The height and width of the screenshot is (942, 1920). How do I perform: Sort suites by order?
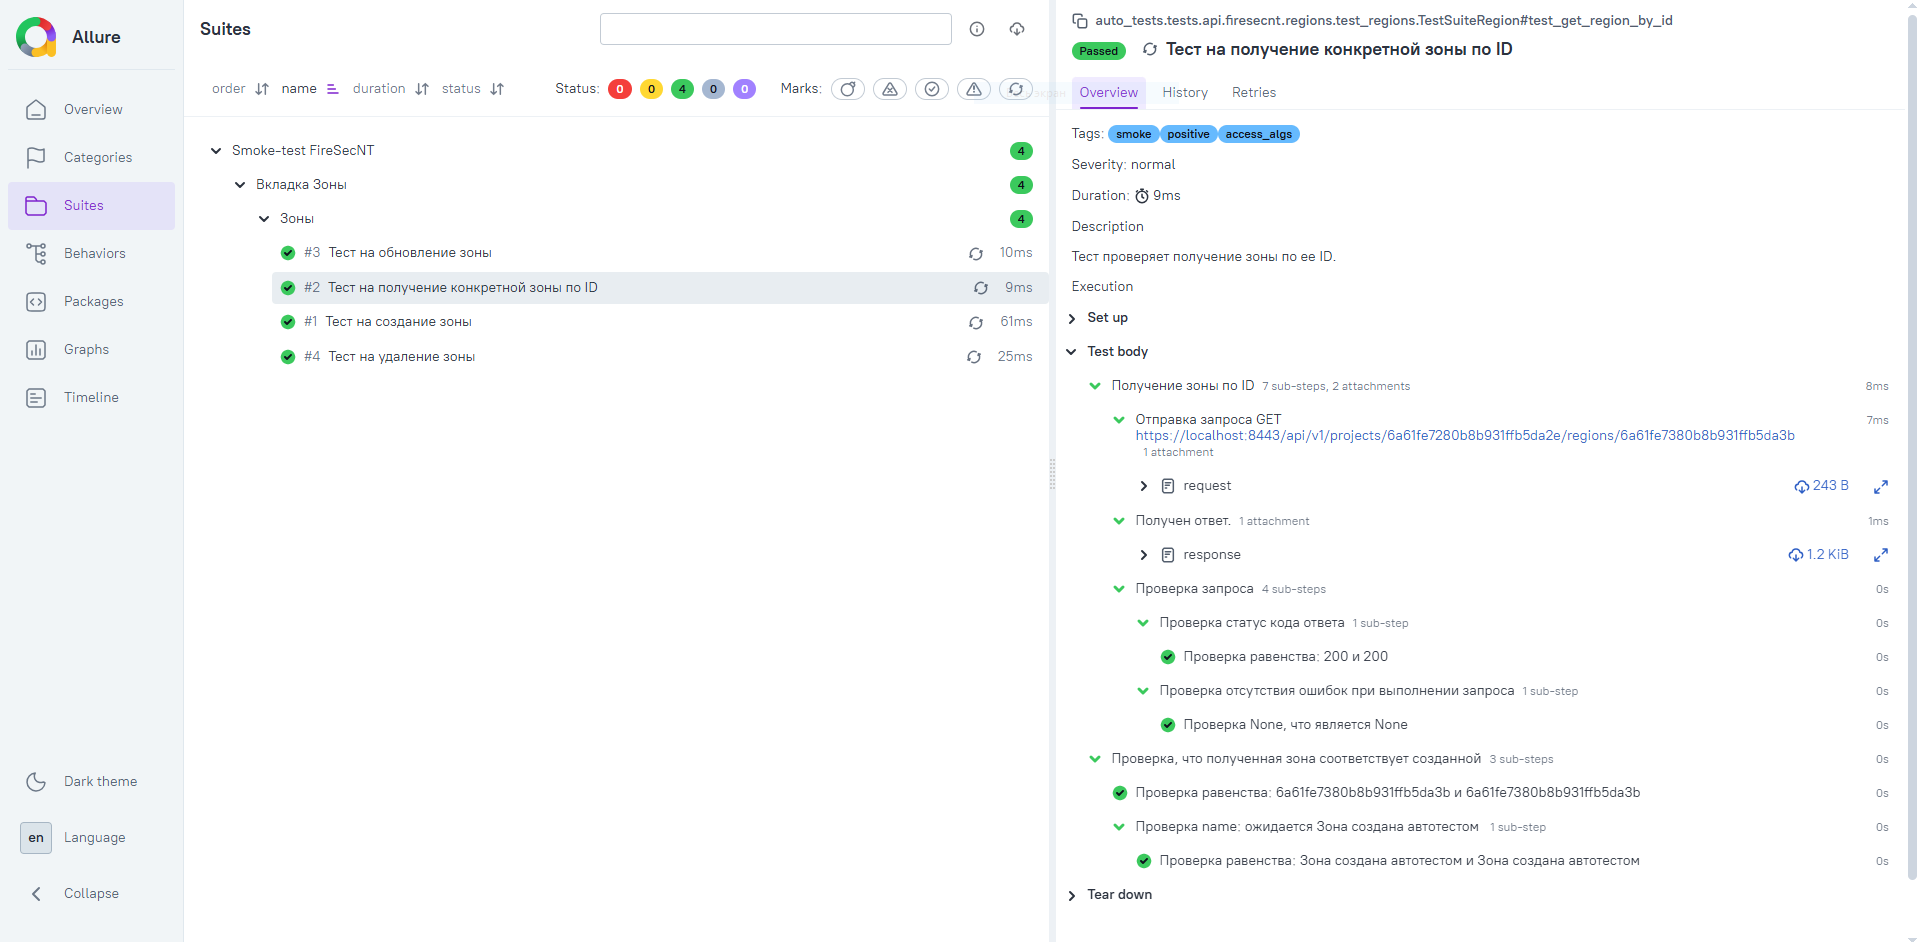point(240,89)
